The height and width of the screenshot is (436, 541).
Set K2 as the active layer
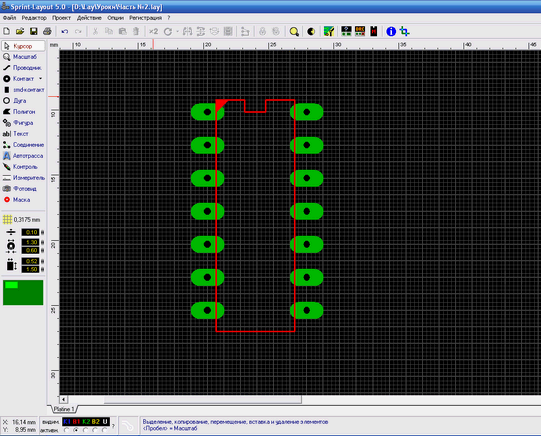(86, 430)
